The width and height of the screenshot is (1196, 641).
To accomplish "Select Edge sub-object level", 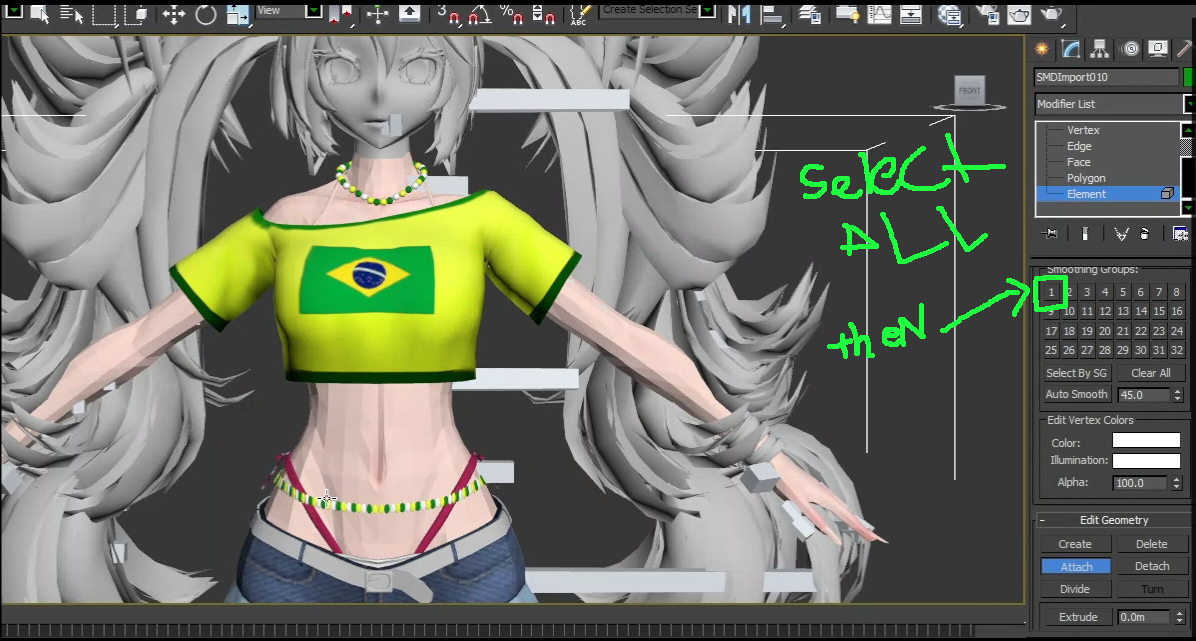I will 1079,147.
